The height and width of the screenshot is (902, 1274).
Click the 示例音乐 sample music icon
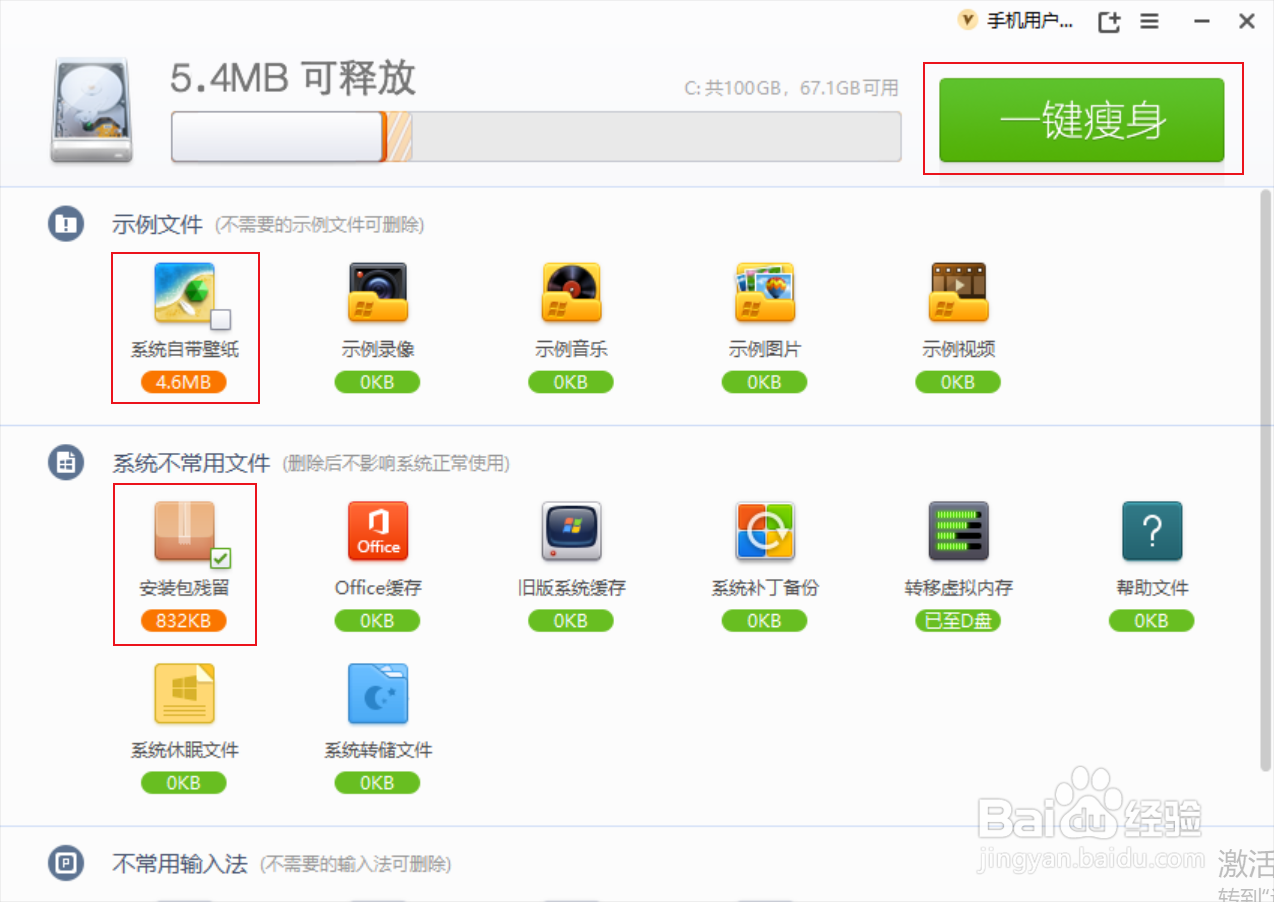tap(571, 291)
